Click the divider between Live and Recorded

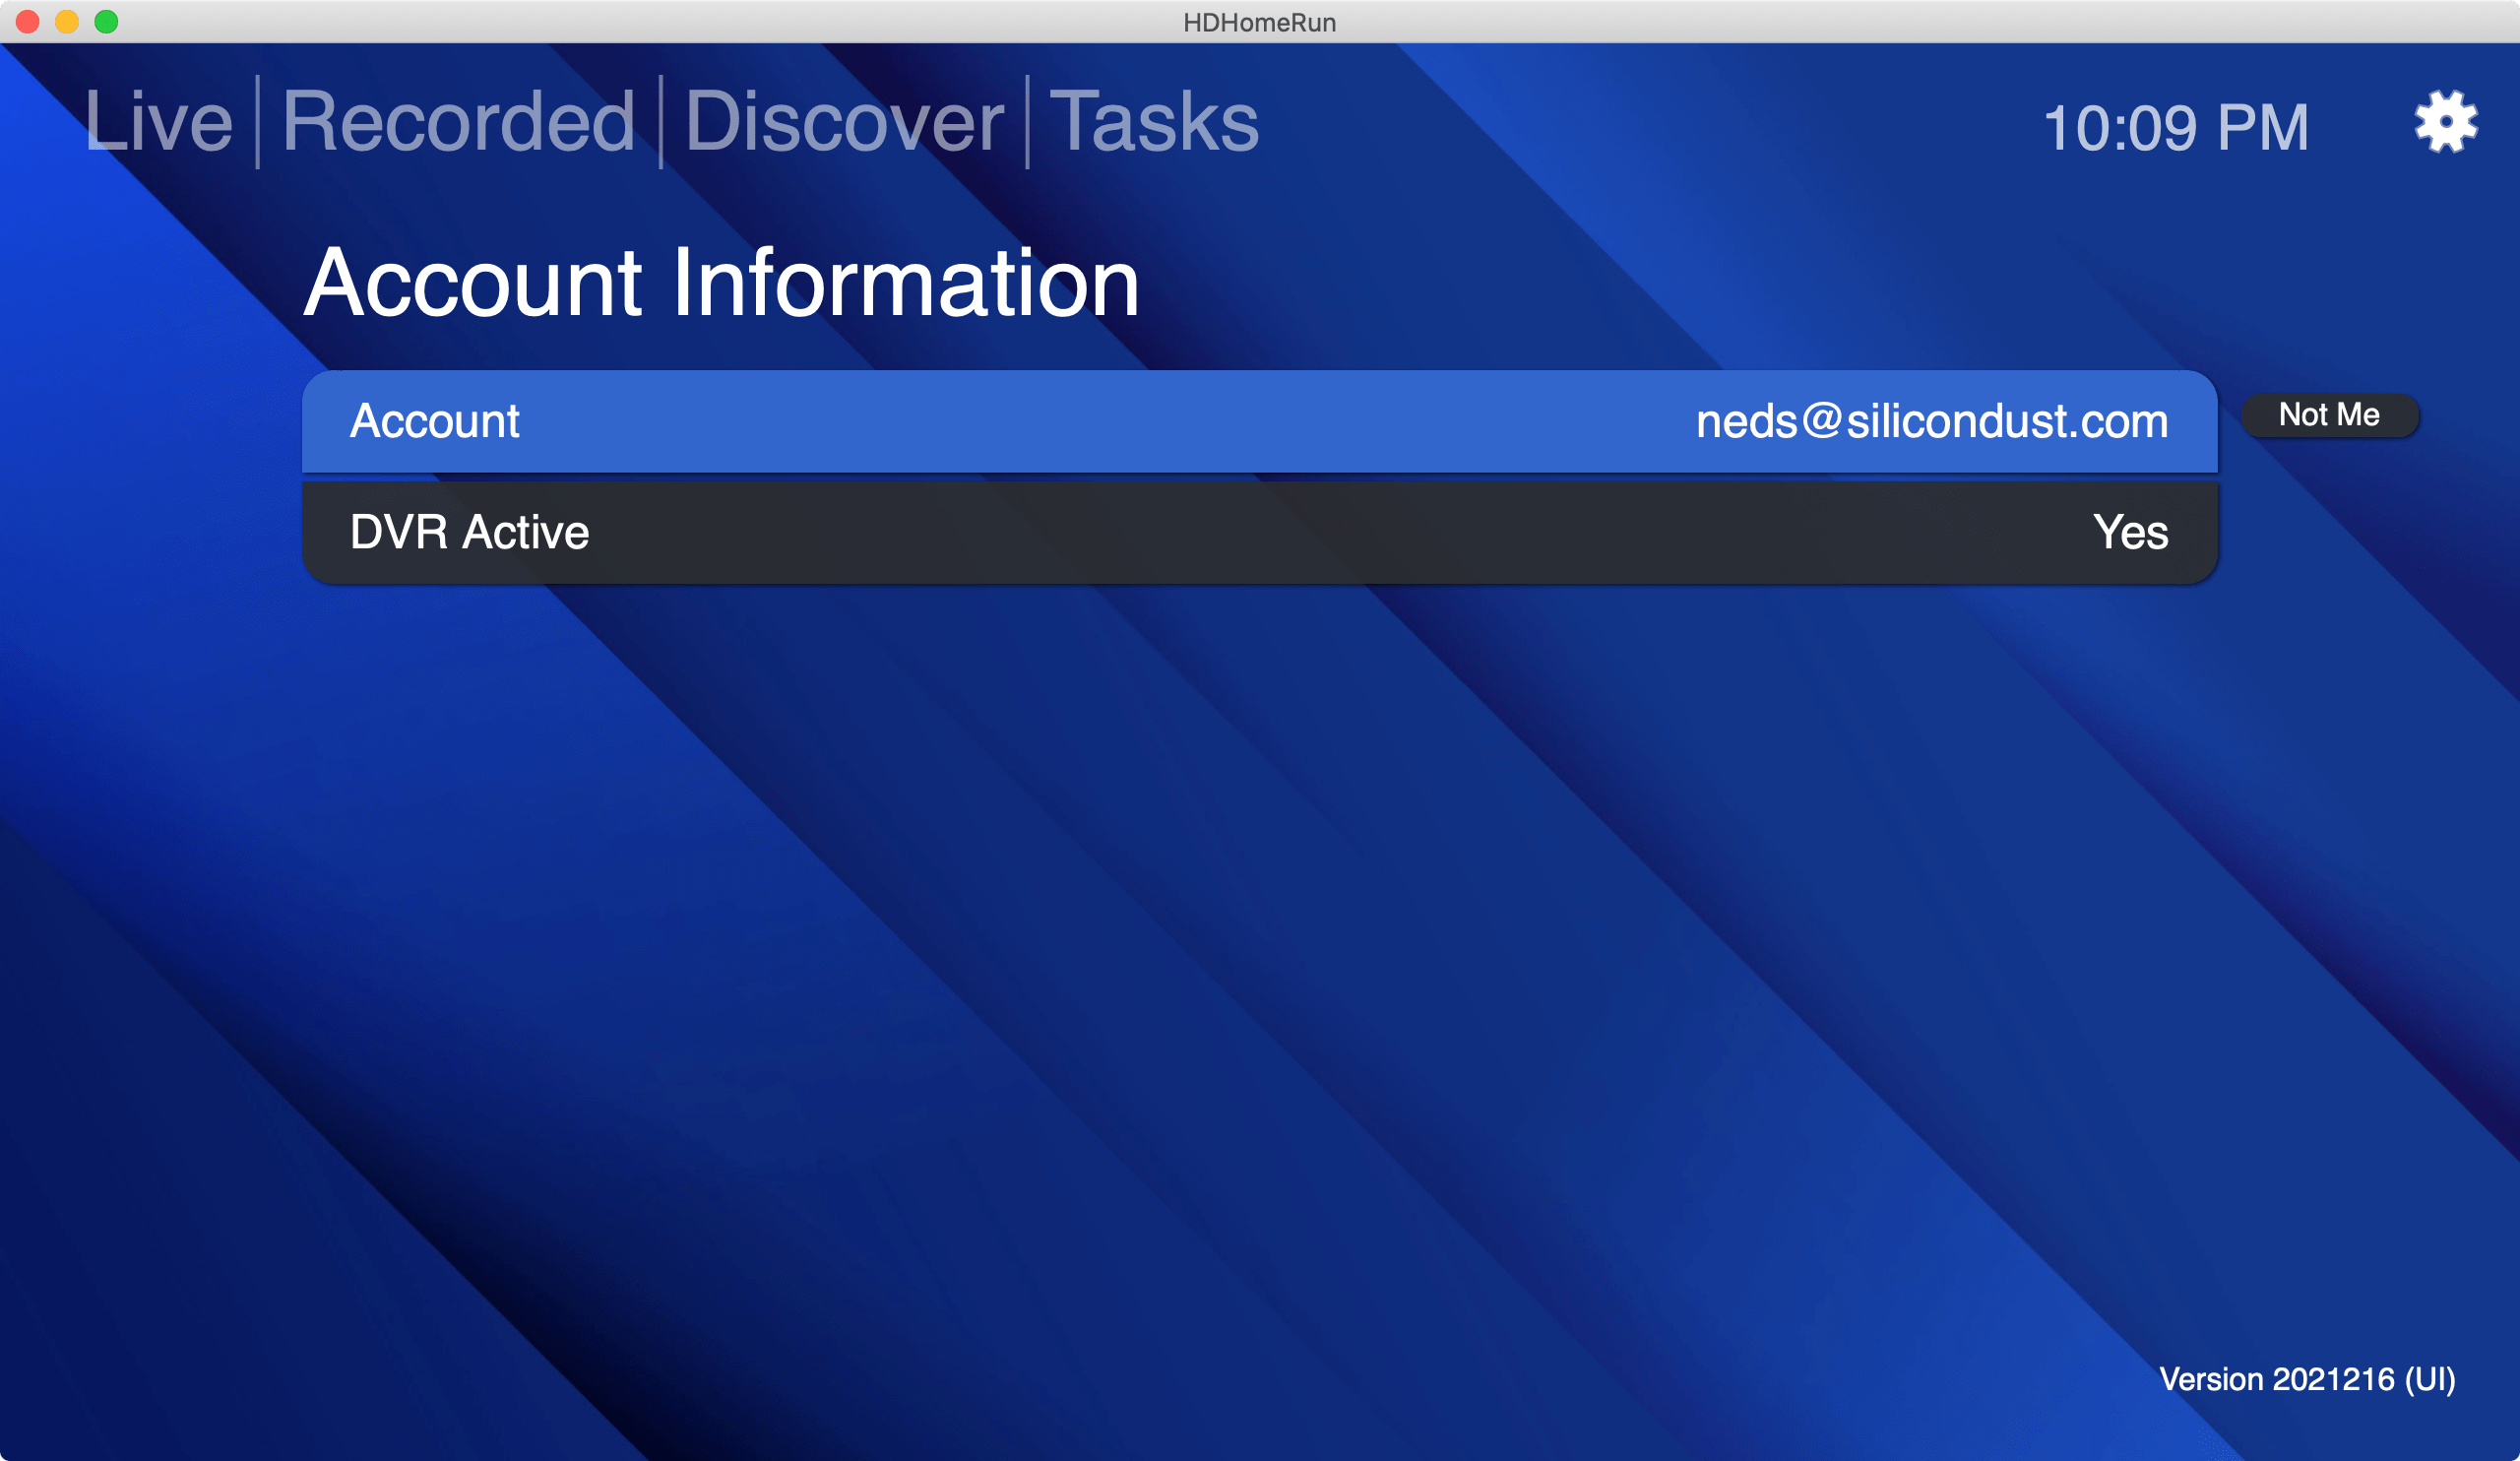(x=258, y=122)
